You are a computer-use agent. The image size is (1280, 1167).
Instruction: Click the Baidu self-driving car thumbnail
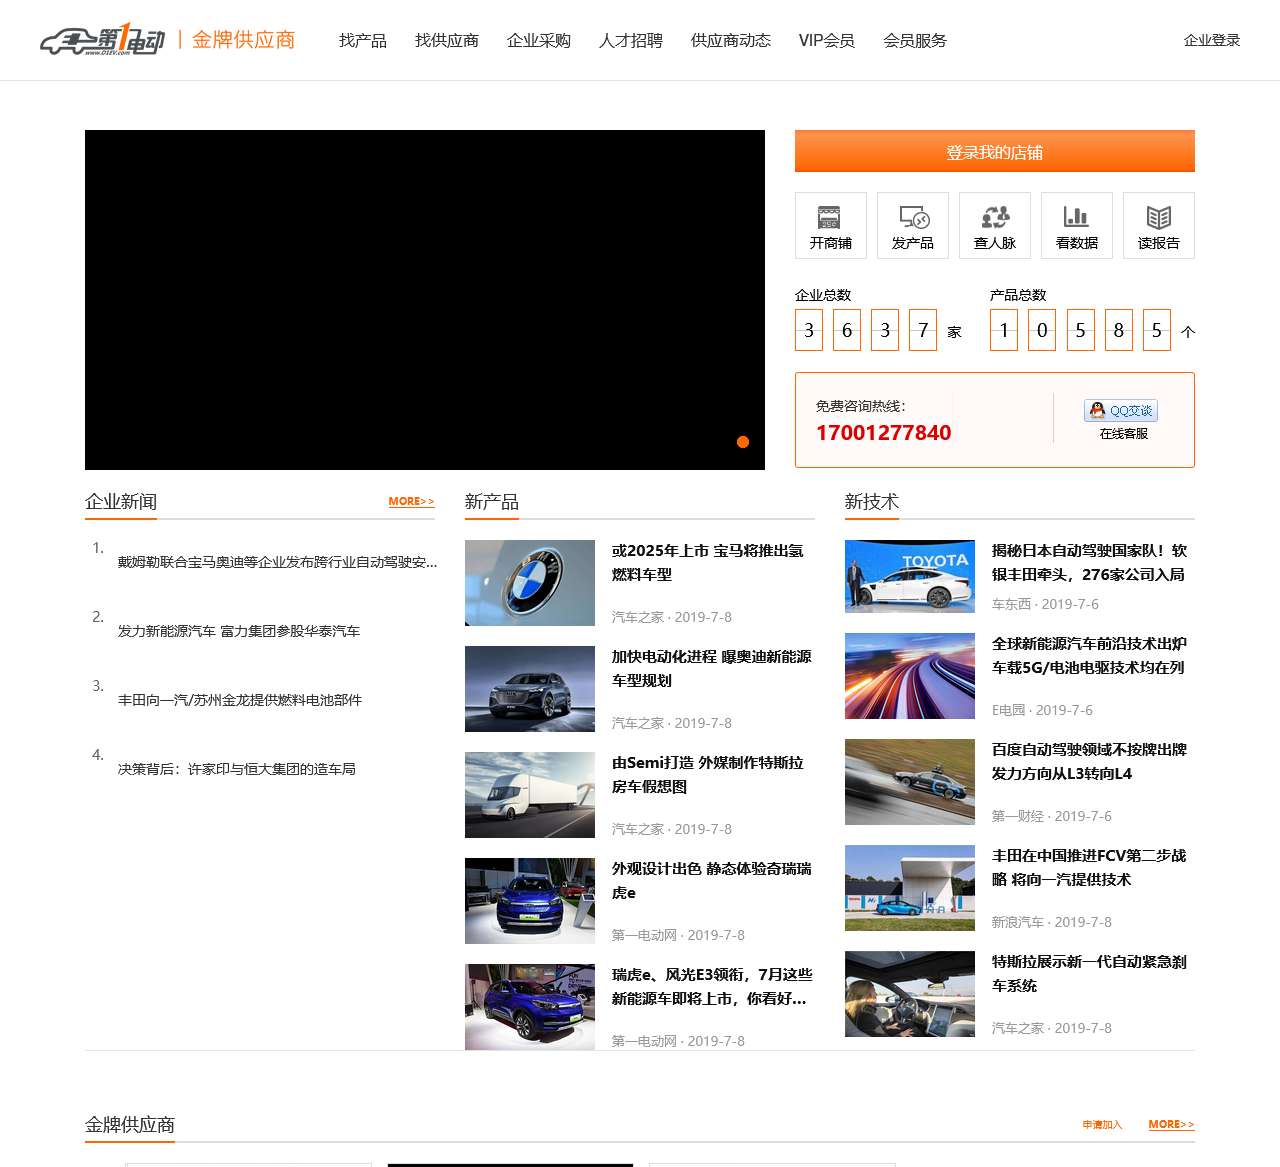pyautogui.click(x=910, y=782)
